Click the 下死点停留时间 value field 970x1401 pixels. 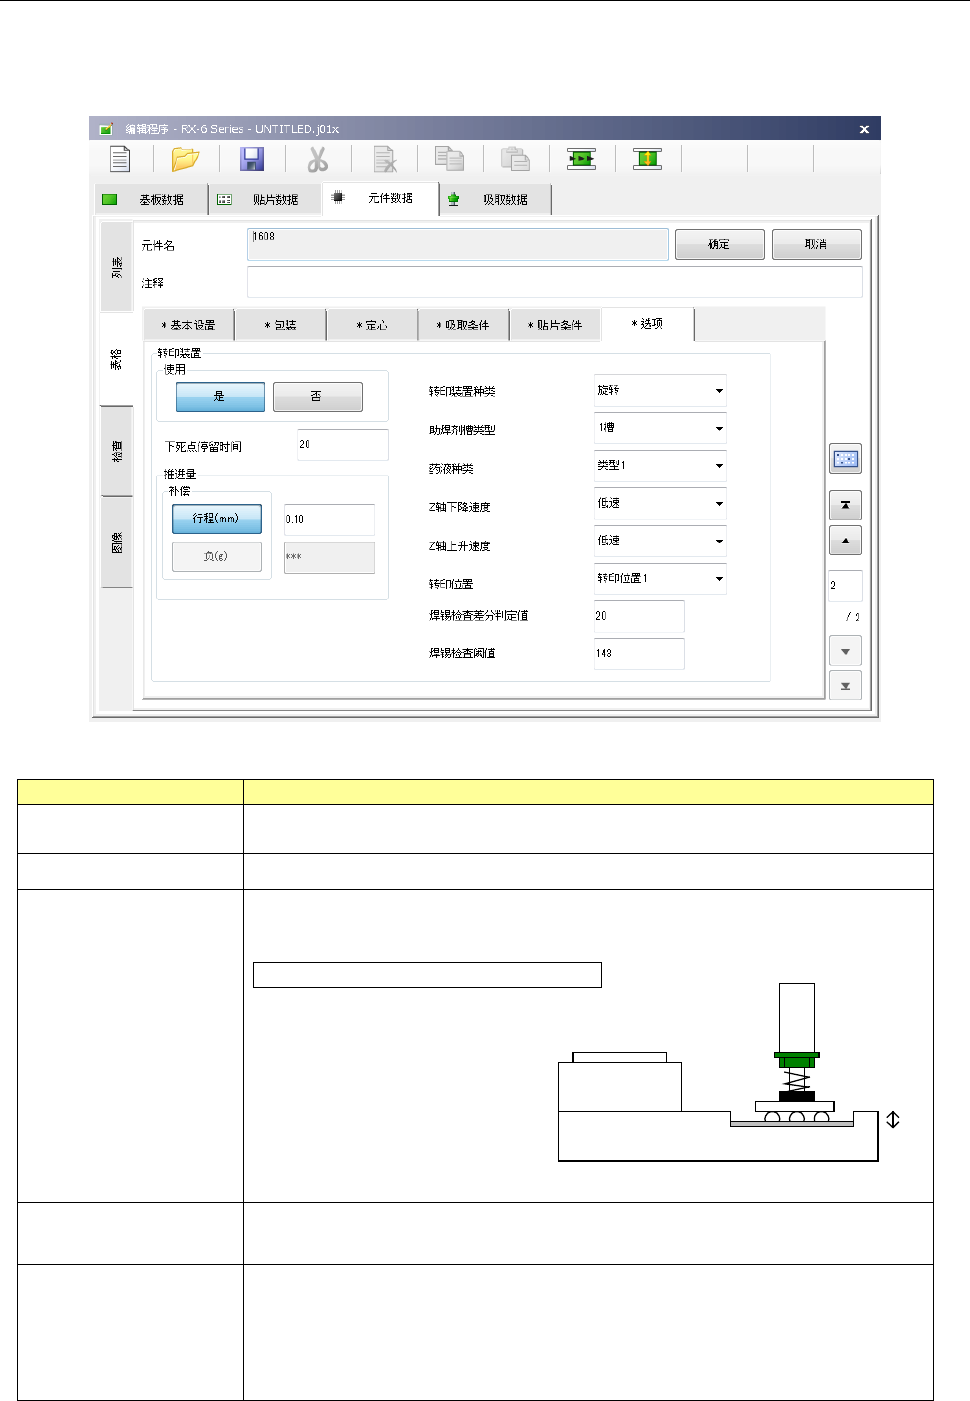(343, 445)
